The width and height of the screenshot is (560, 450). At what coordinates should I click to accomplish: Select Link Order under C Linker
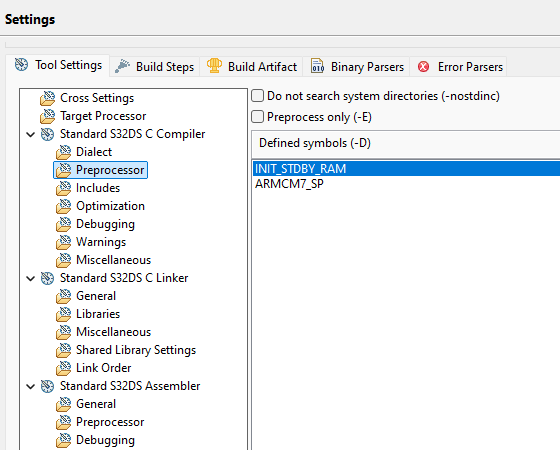click(x=104, y=368)
